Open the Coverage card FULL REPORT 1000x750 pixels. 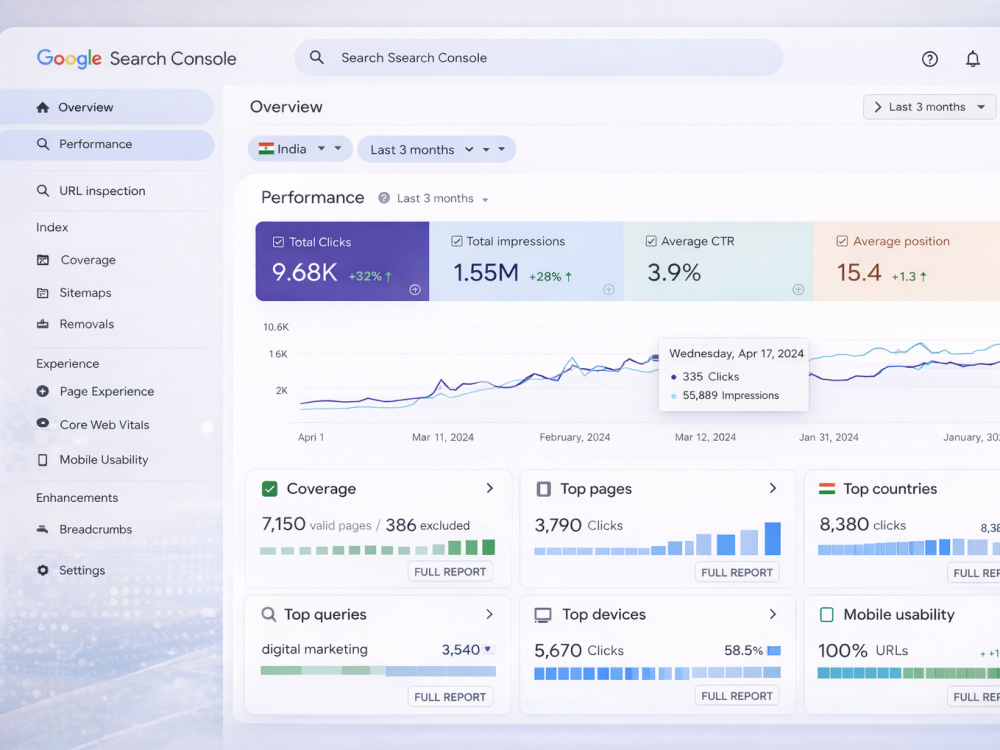[450, 571]
